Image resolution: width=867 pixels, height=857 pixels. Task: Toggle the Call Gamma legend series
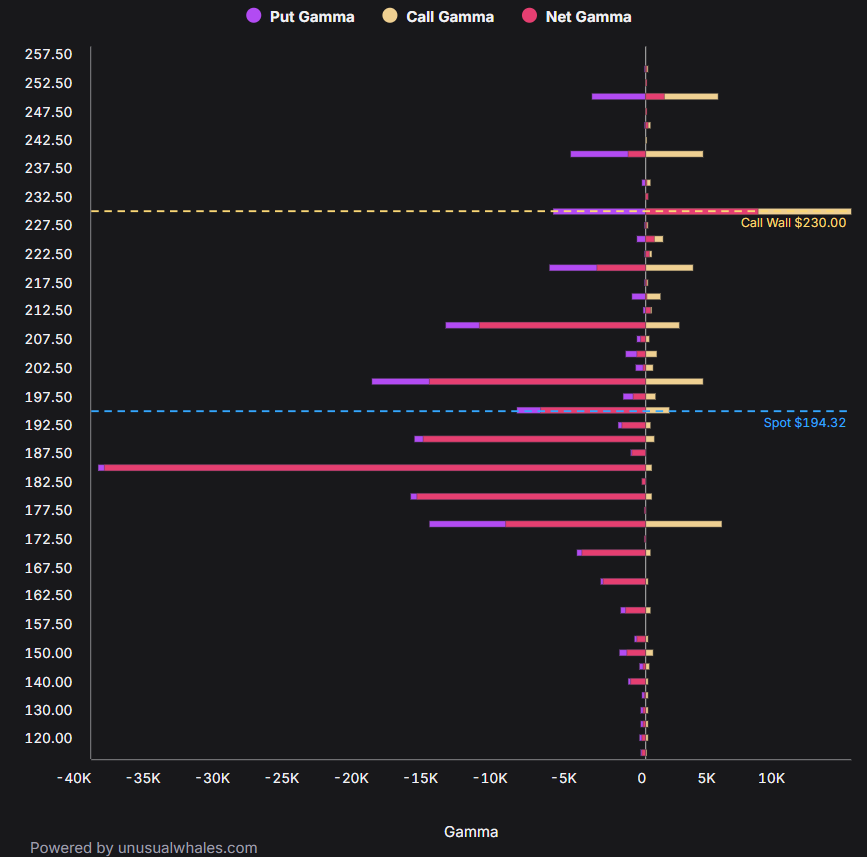tap(438, 17)
